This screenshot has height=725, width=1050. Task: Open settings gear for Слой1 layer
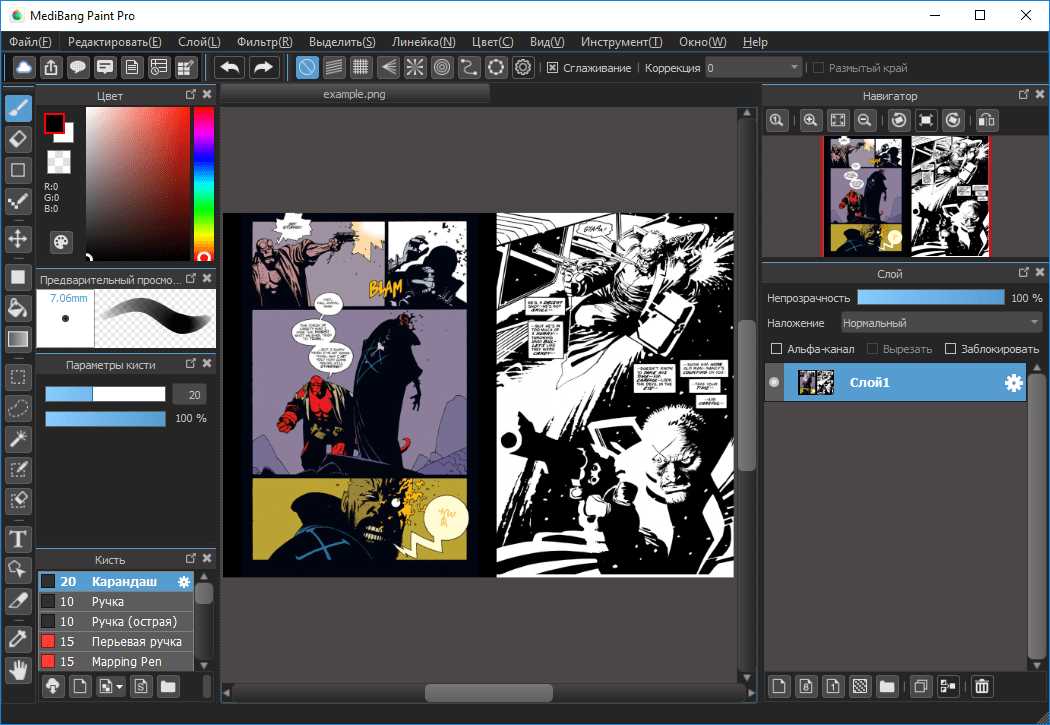tap(1013, 383)
